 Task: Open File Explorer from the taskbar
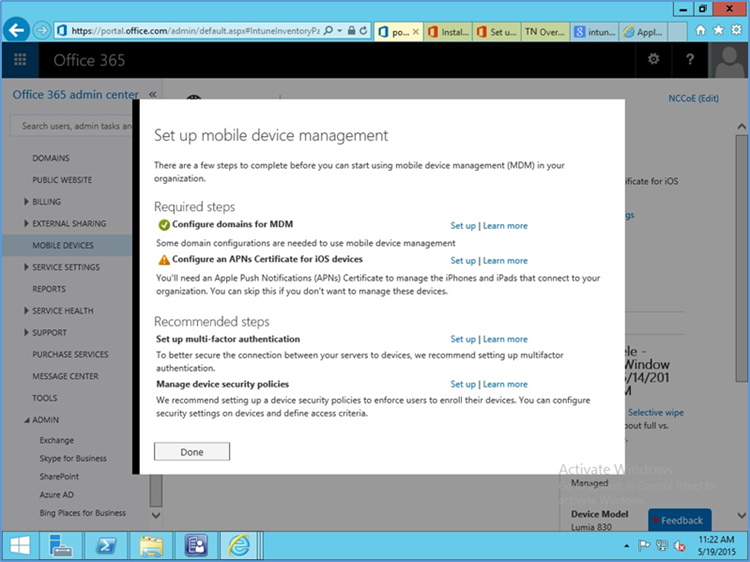[151, 545]
